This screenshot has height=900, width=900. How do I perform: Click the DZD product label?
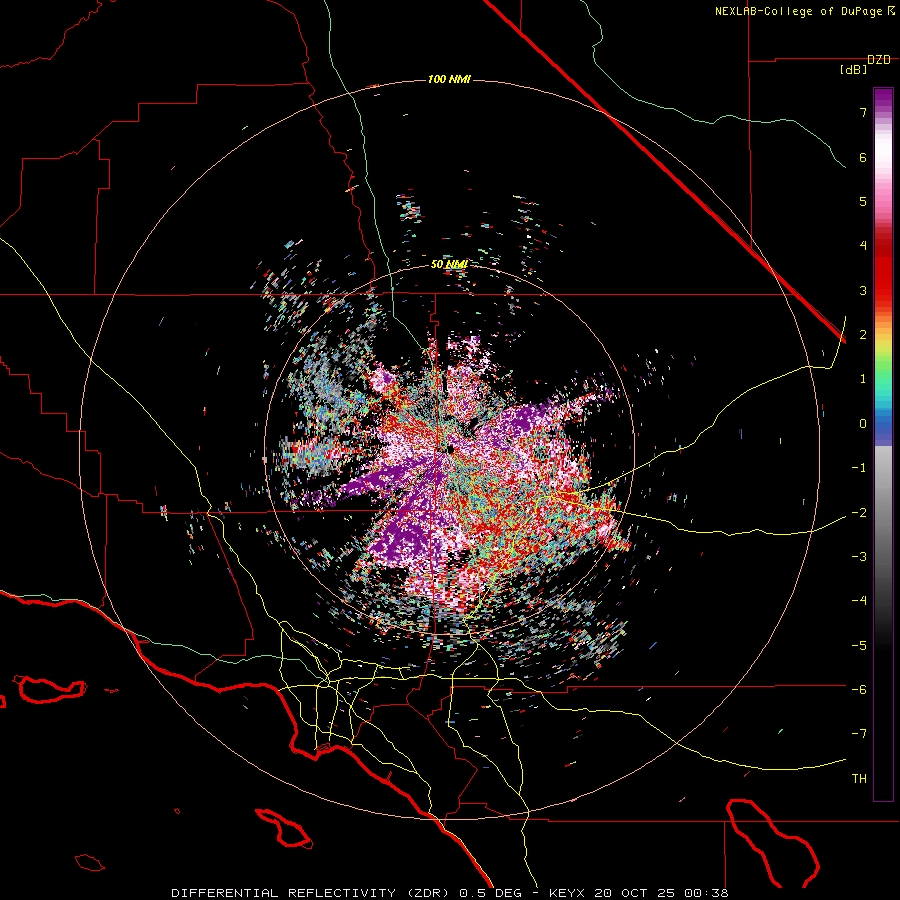pyautogui.click(x=879, y=60)
